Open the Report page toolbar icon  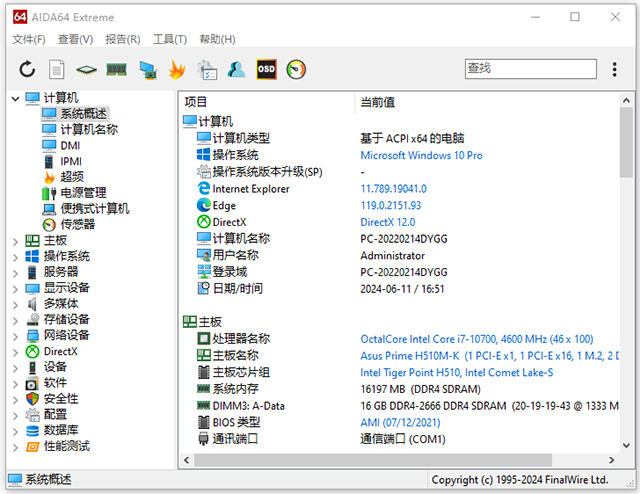(x=57, y=69)
